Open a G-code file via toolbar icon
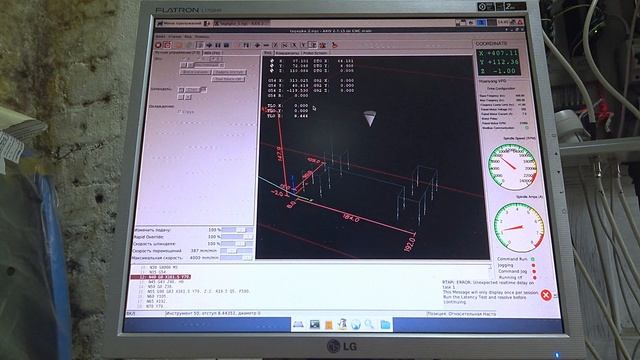Viewport: 640px width, 360px height. (178, 45)
